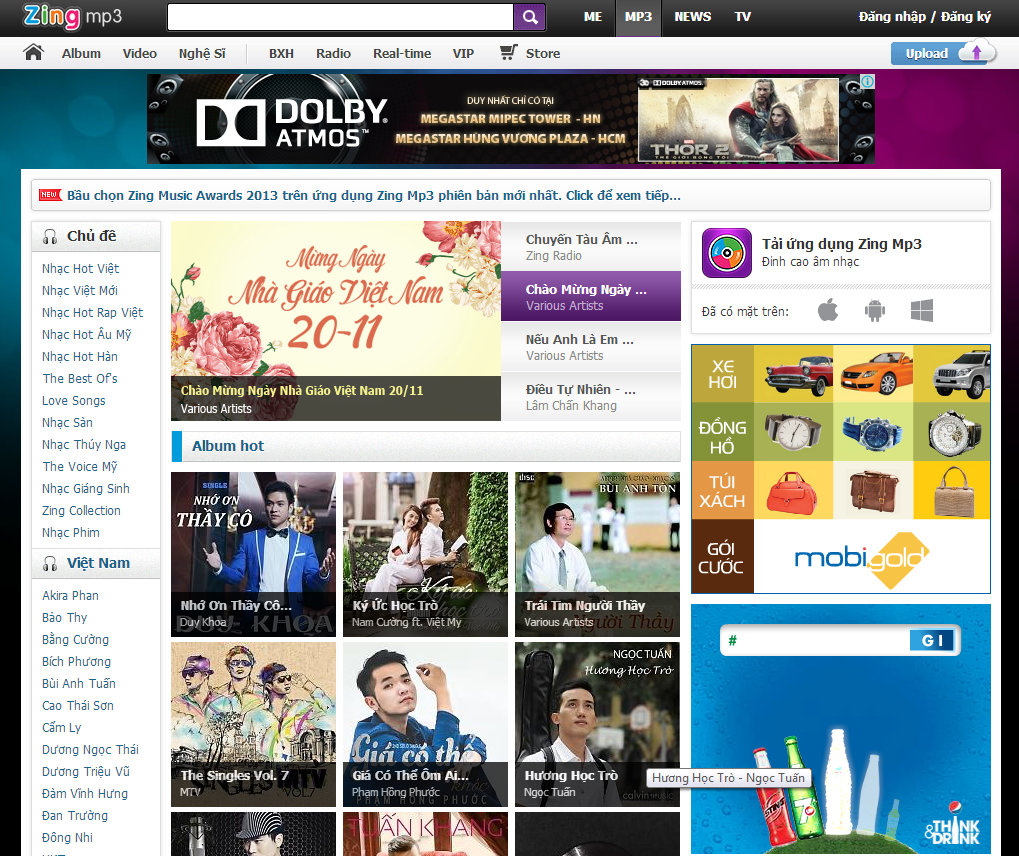This screenshot has width=1019, height=856.
Task: Click the mobigold logo
Action: pyautogui.click(x=862, y=558)
